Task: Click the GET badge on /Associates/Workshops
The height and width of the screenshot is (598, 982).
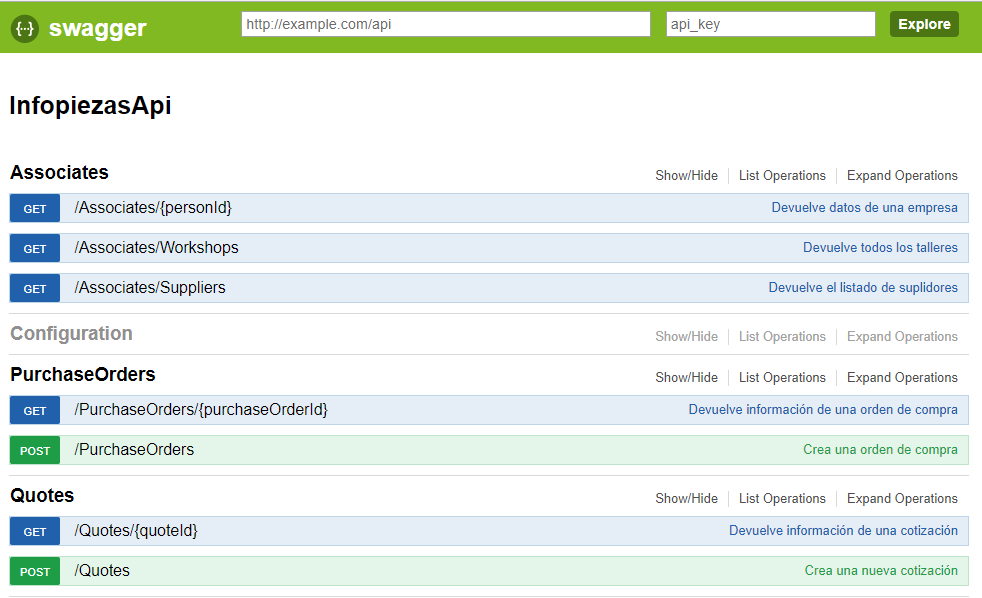Action: click(34, 248)
